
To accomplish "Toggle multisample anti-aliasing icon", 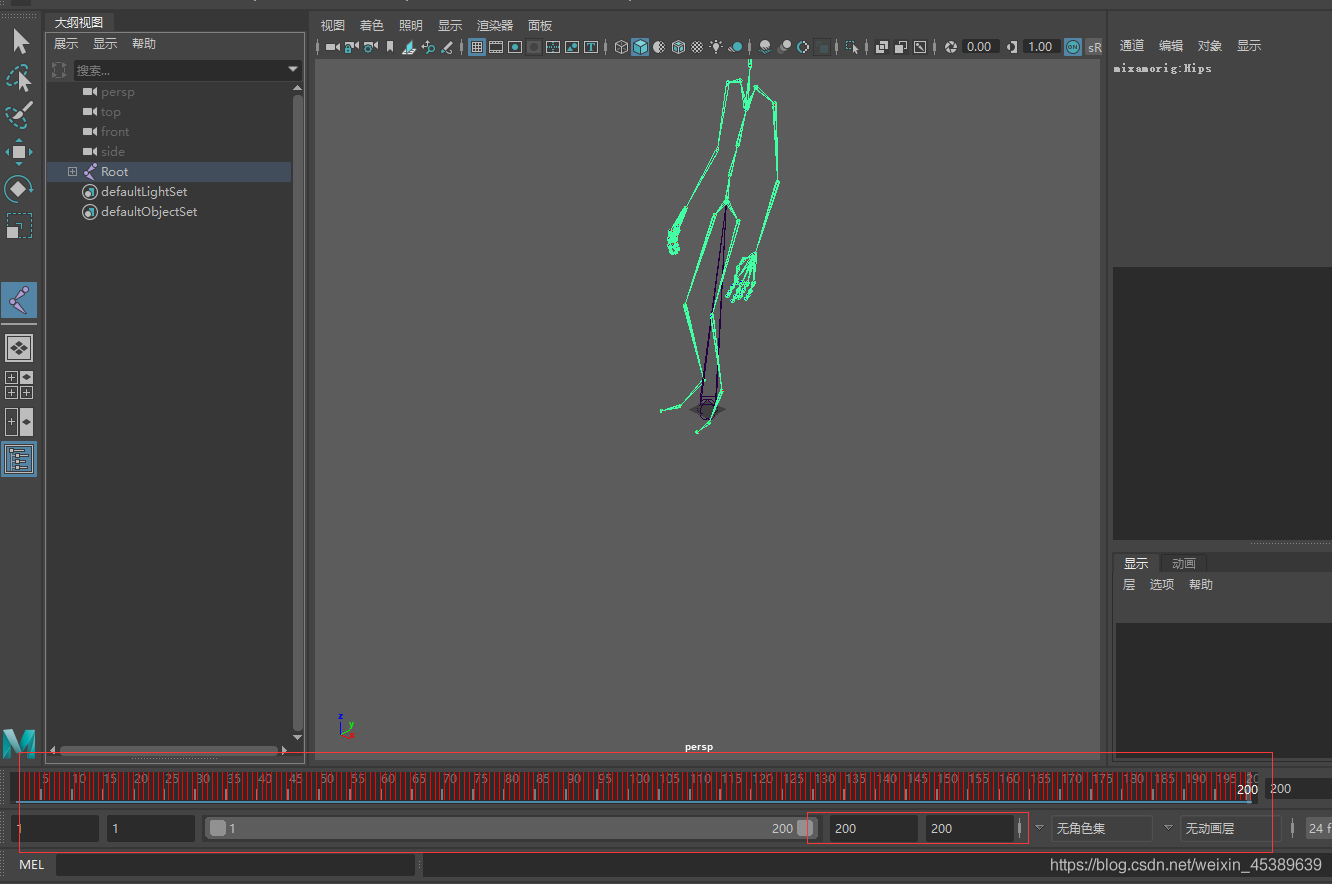I will [x=803, y=47].
